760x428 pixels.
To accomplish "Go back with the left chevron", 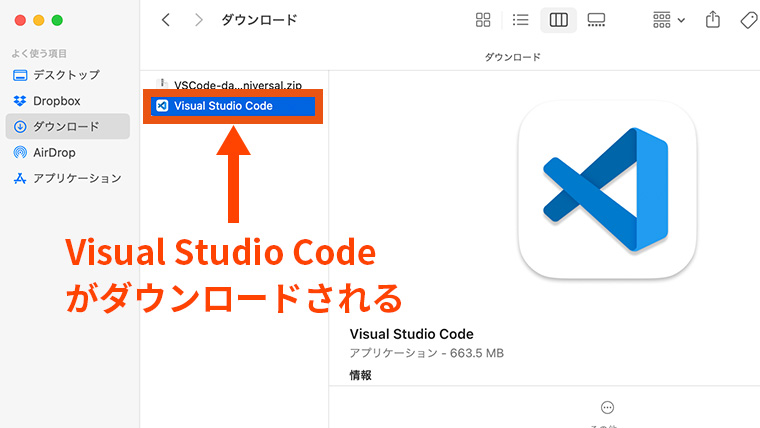I will tap(166, 20).
